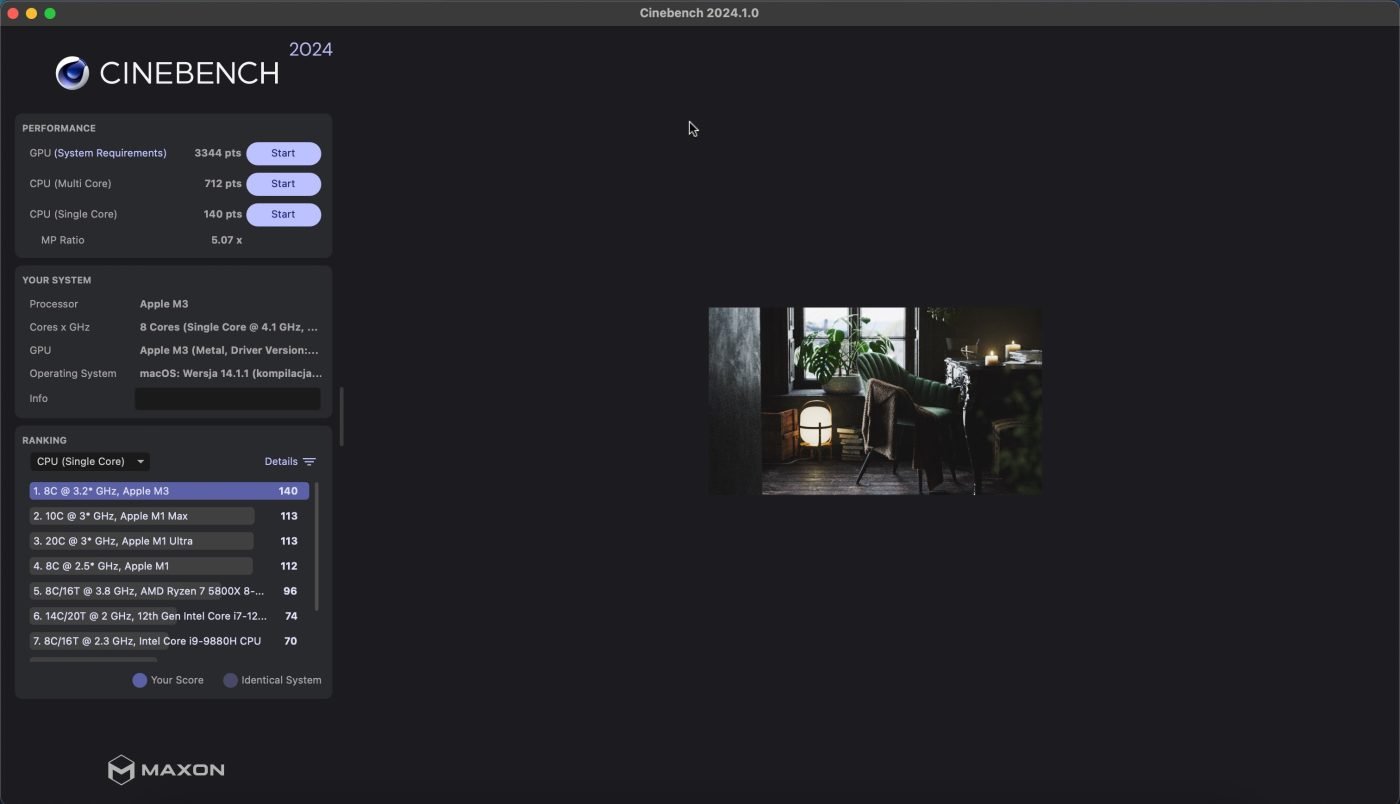Click the 712 pts multi core score
The image size is (1400, 804).
(x=223, y=184)
